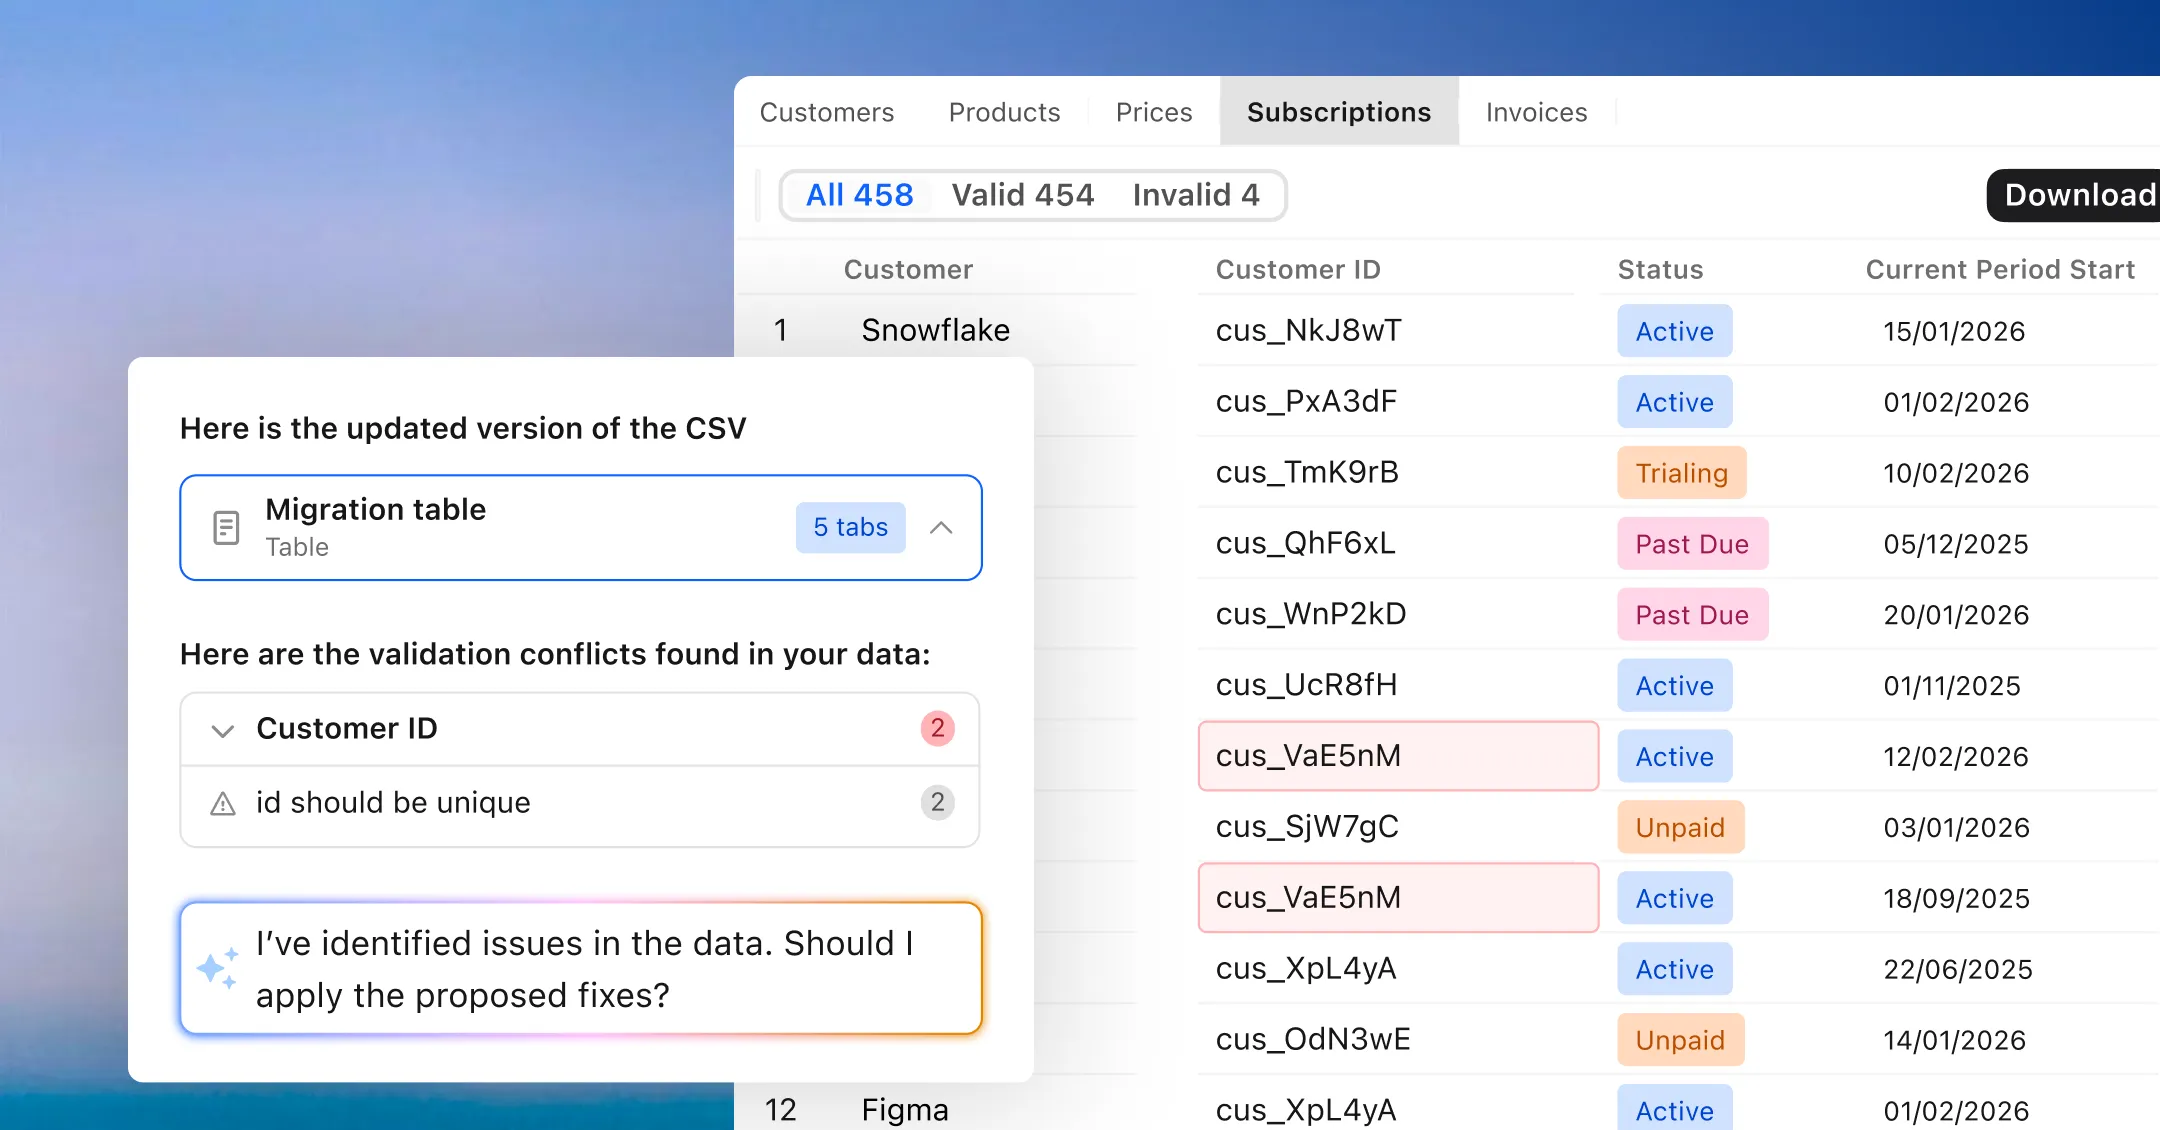
Task: Click the 5 tabs badge
Action: click(850, 527)
